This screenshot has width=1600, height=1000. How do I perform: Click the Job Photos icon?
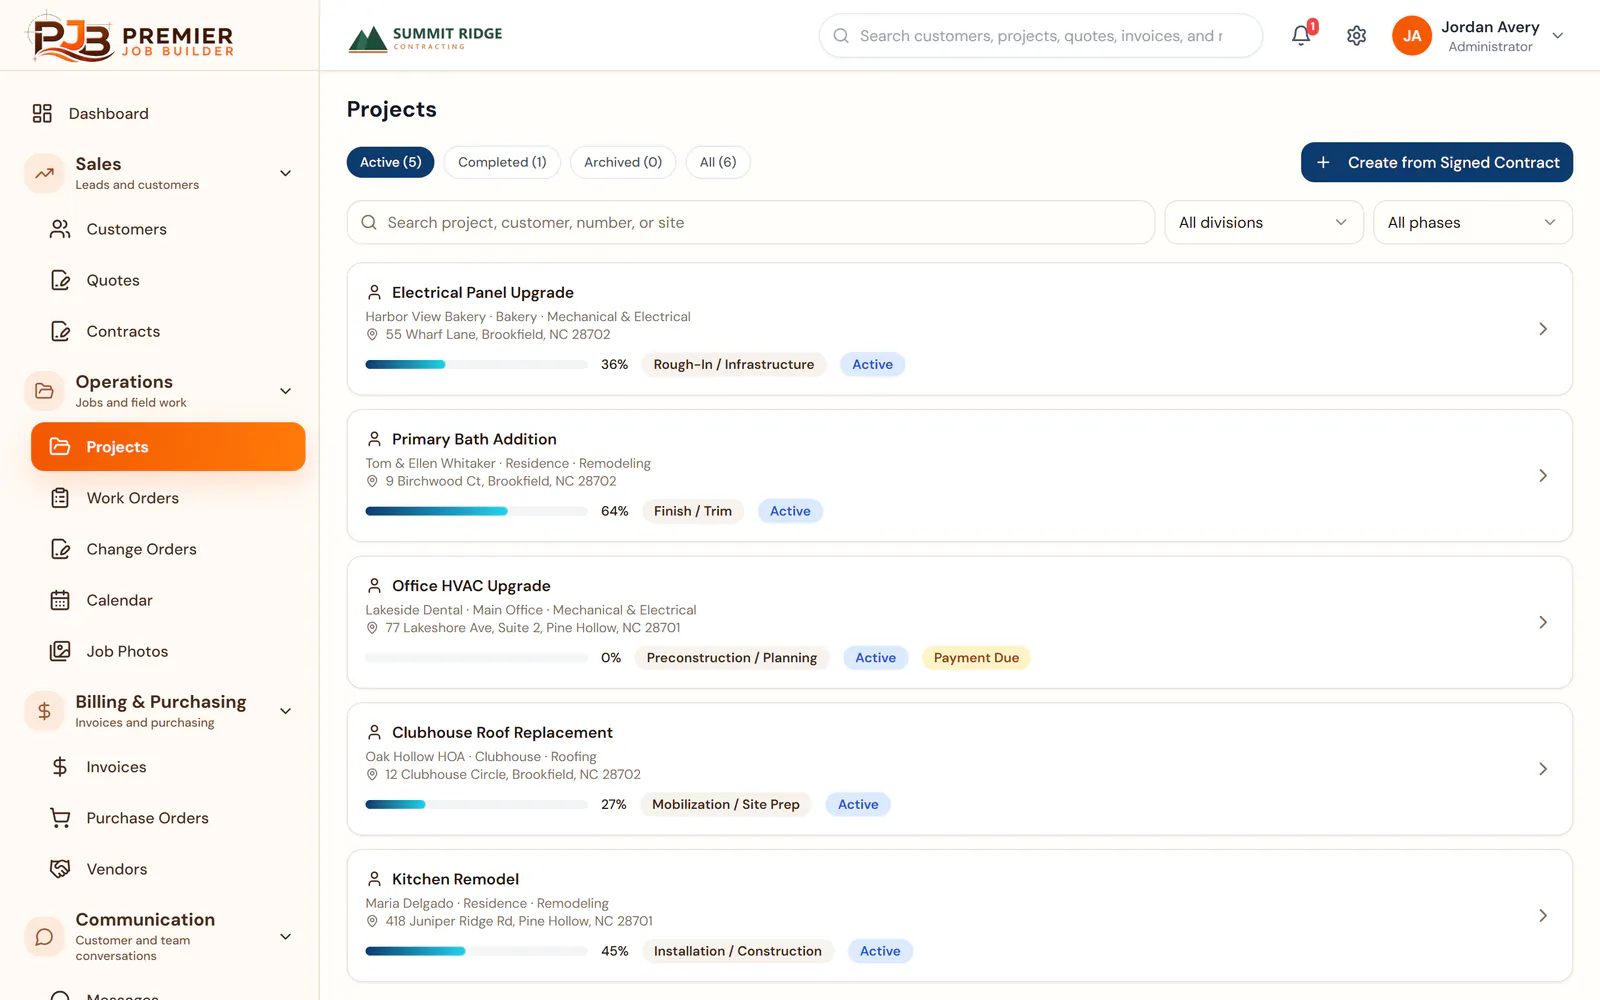[60, 651]
